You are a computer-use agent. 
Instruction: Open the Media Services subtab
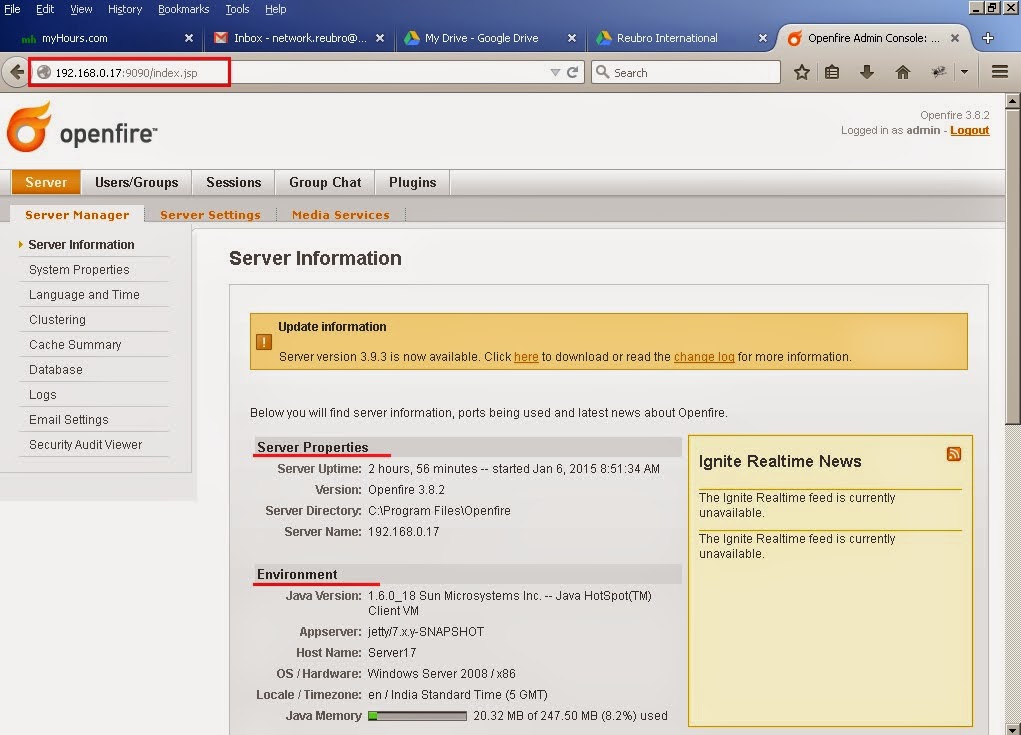[x=341, y=215]
